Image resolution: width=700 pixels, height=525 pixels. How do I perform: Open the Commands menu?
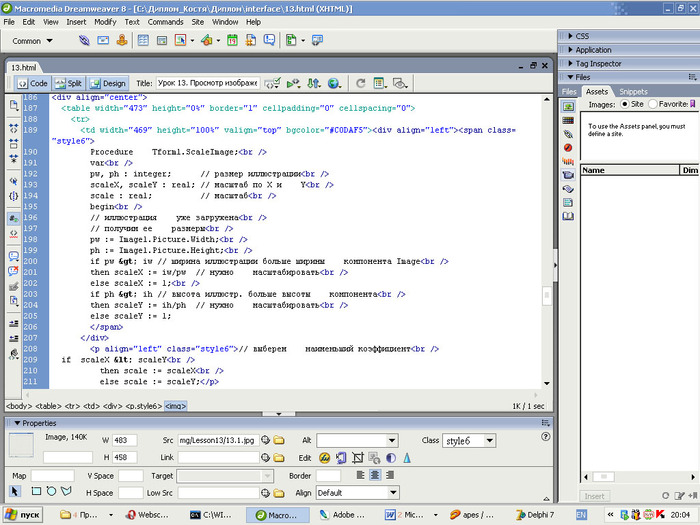click(x=166, y=22)
